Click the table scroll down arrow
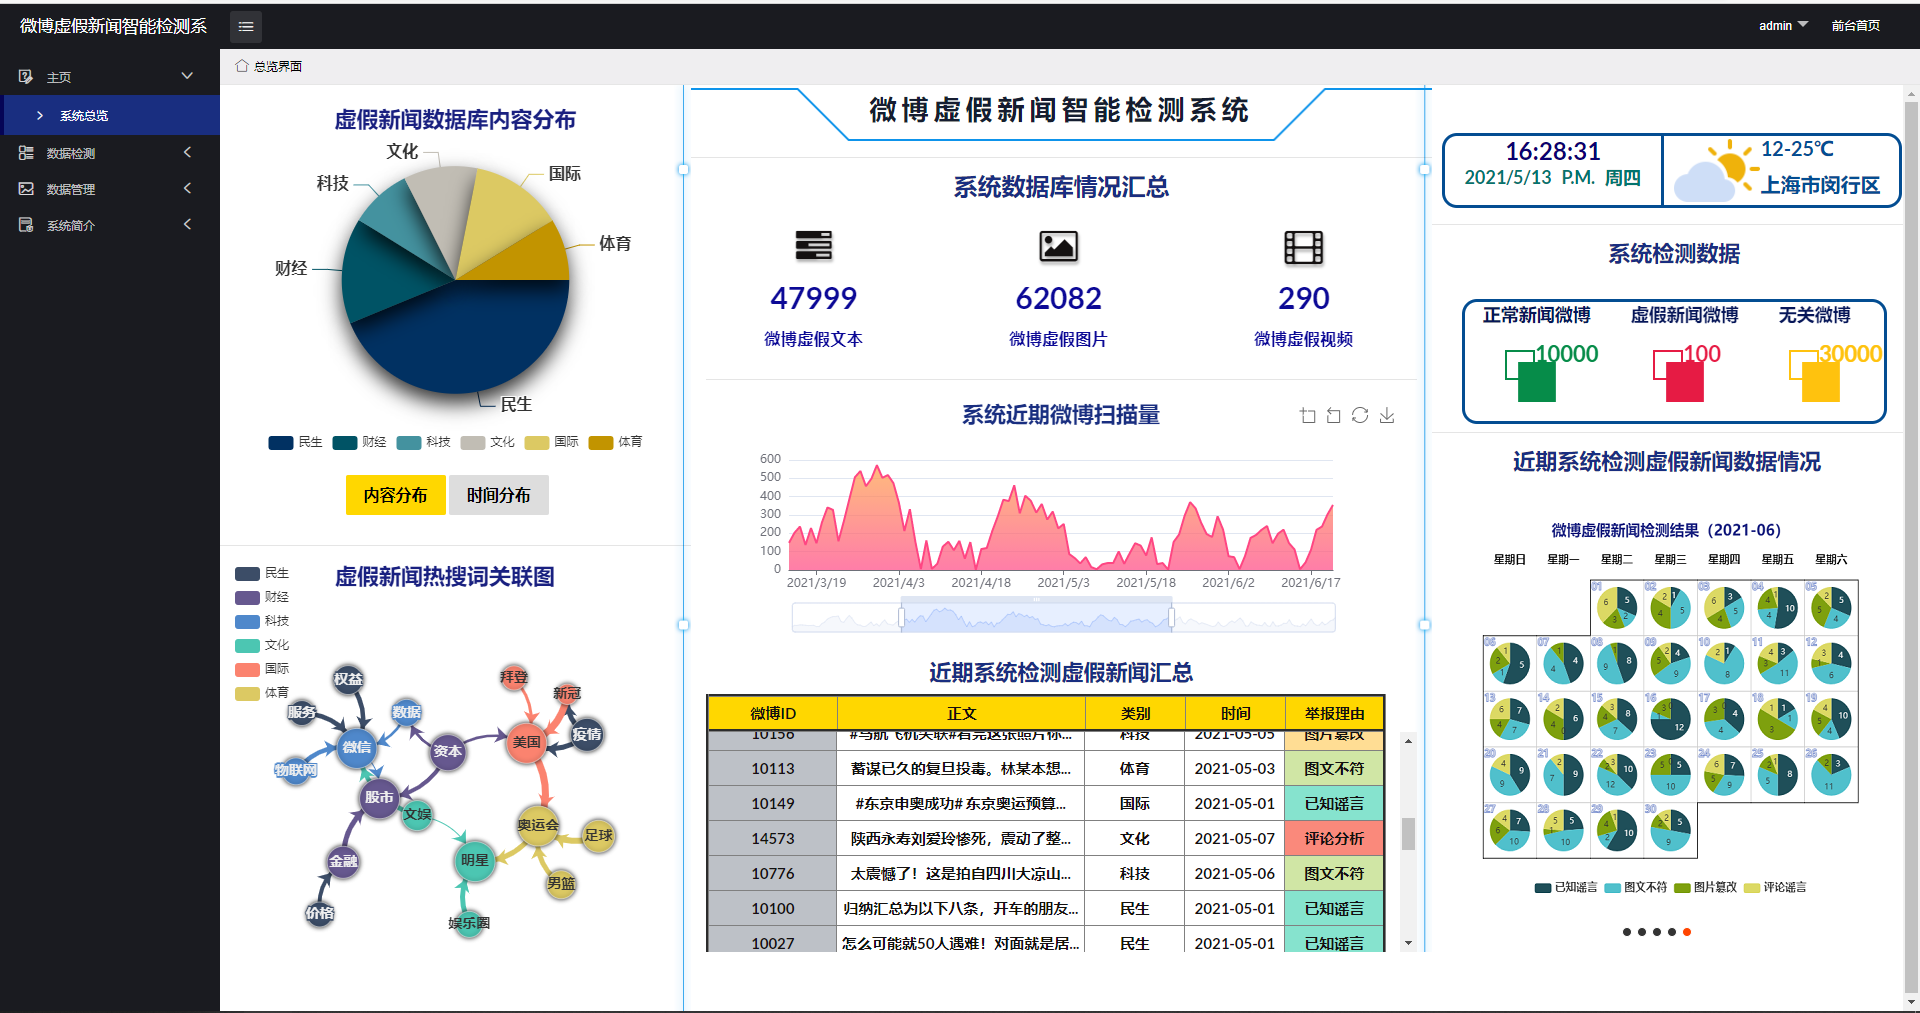 click(x=1408, y=943)
